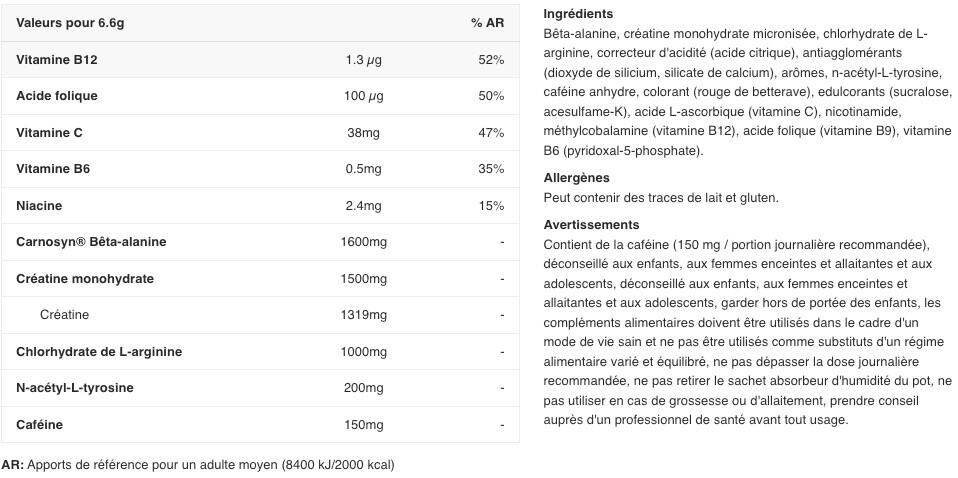Viewport: 958px width, 478px height.
Task: Click the % AR column header
Action: point(487,23)
